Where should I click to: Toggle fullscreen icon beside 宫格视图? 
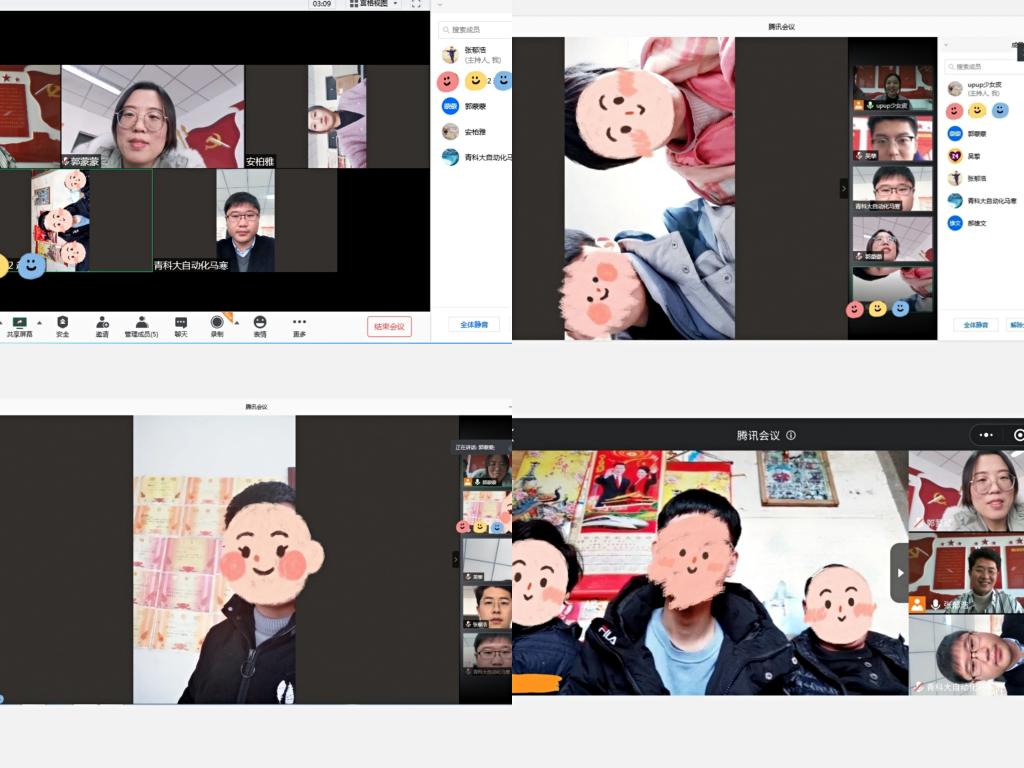(416, 4)
